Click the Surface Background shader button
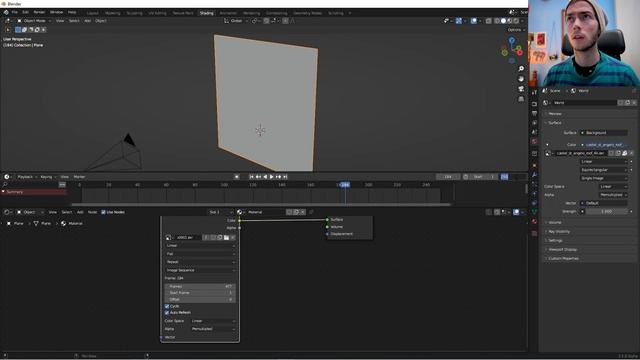Image resolution: width=640 pixels, height=360 pixels. [604, 133]
